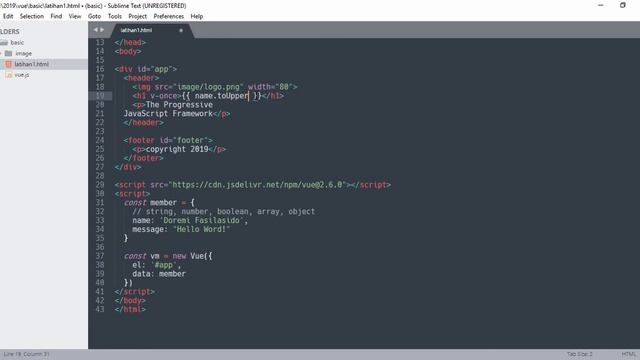Image resolution: width=640 pixels, height=360 pixels.
Task: Open the View menu
Action: tap(75, 16)
